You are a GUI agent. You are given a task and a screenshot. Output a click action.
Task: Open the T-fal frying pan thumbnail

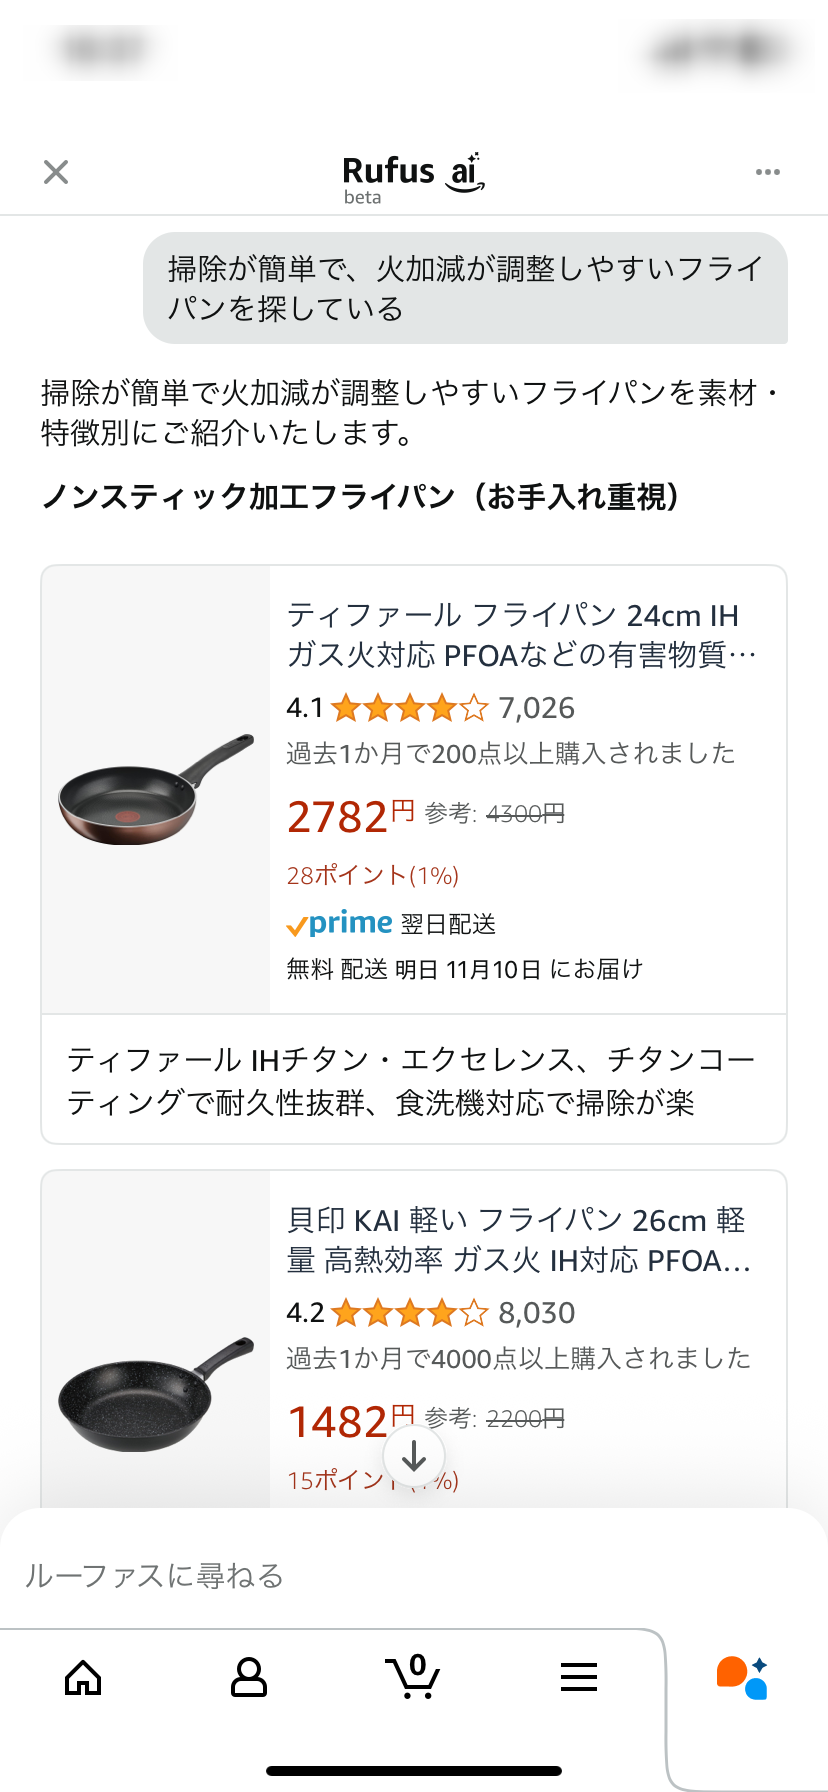156,789
